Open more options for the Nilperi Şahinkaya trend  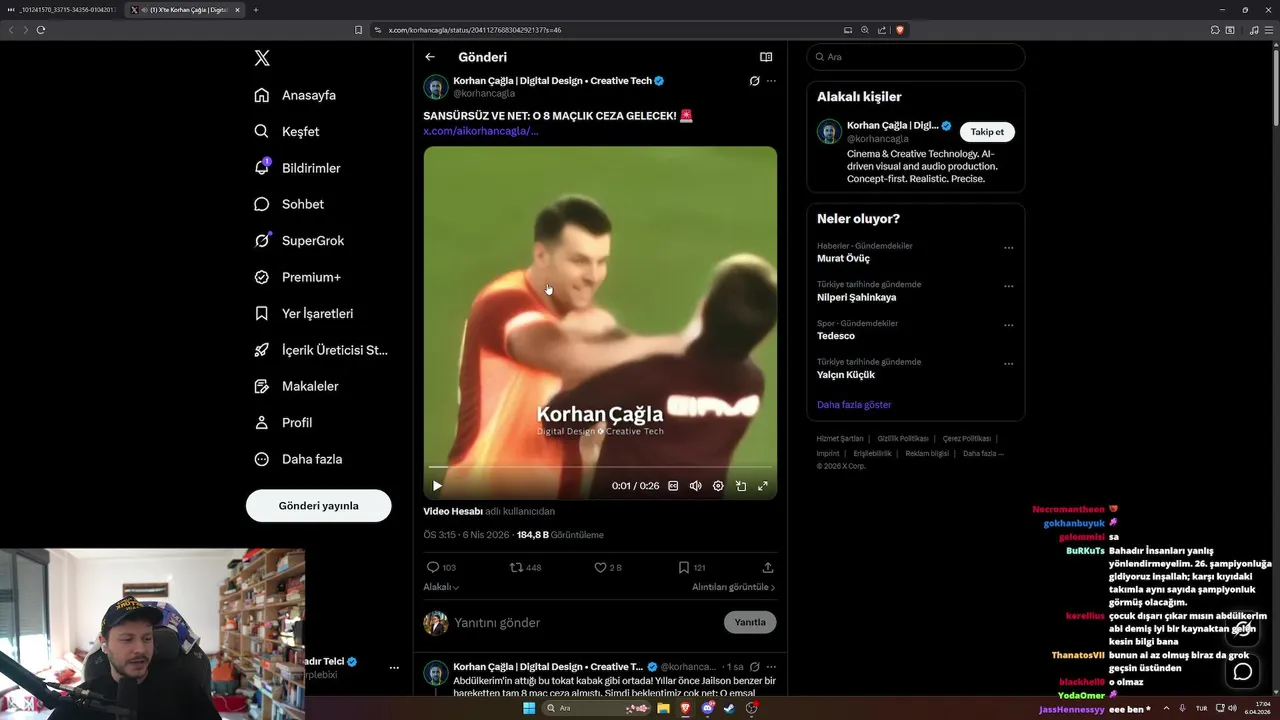[1008, 286]
